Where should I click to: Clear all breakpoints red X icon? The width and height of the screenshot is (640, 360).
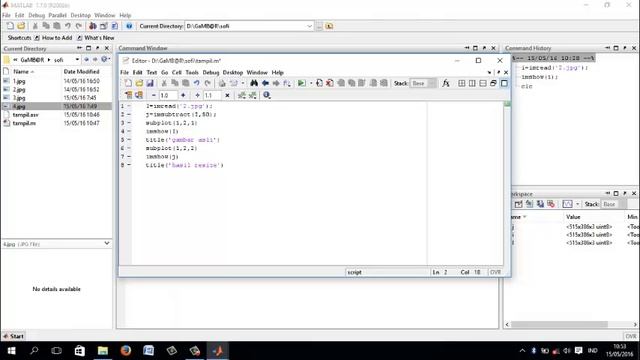point(330,83)
